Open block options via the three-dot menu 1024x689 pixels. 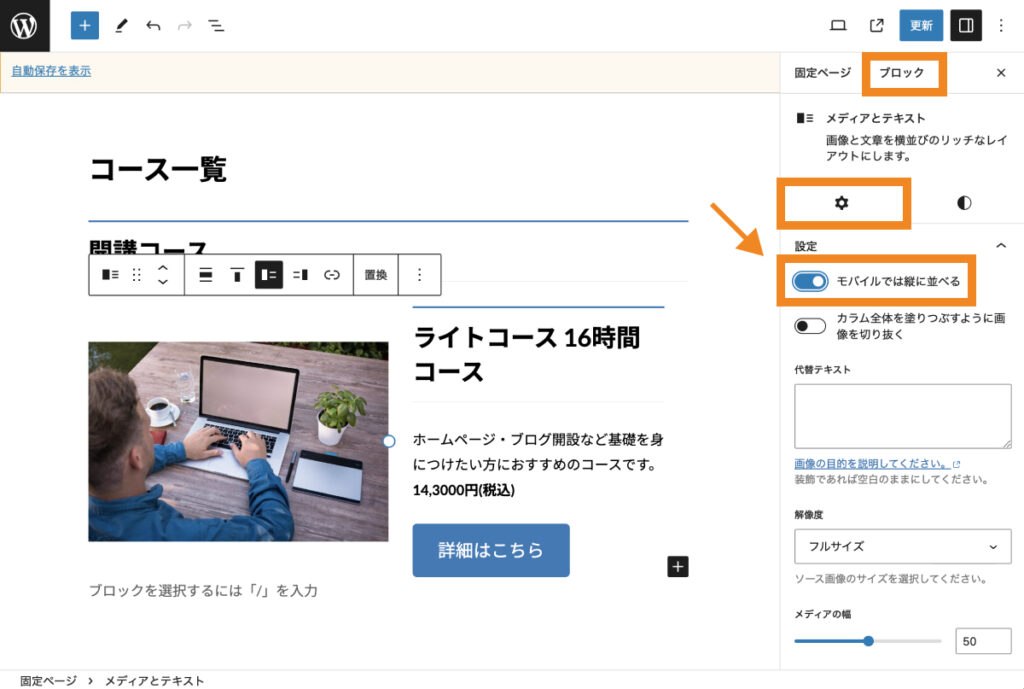coord(420,274)
